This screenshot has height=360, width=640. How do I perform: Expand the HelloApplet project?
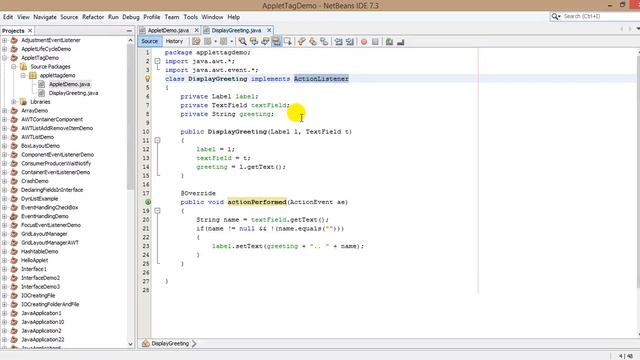tap(4, 260)
